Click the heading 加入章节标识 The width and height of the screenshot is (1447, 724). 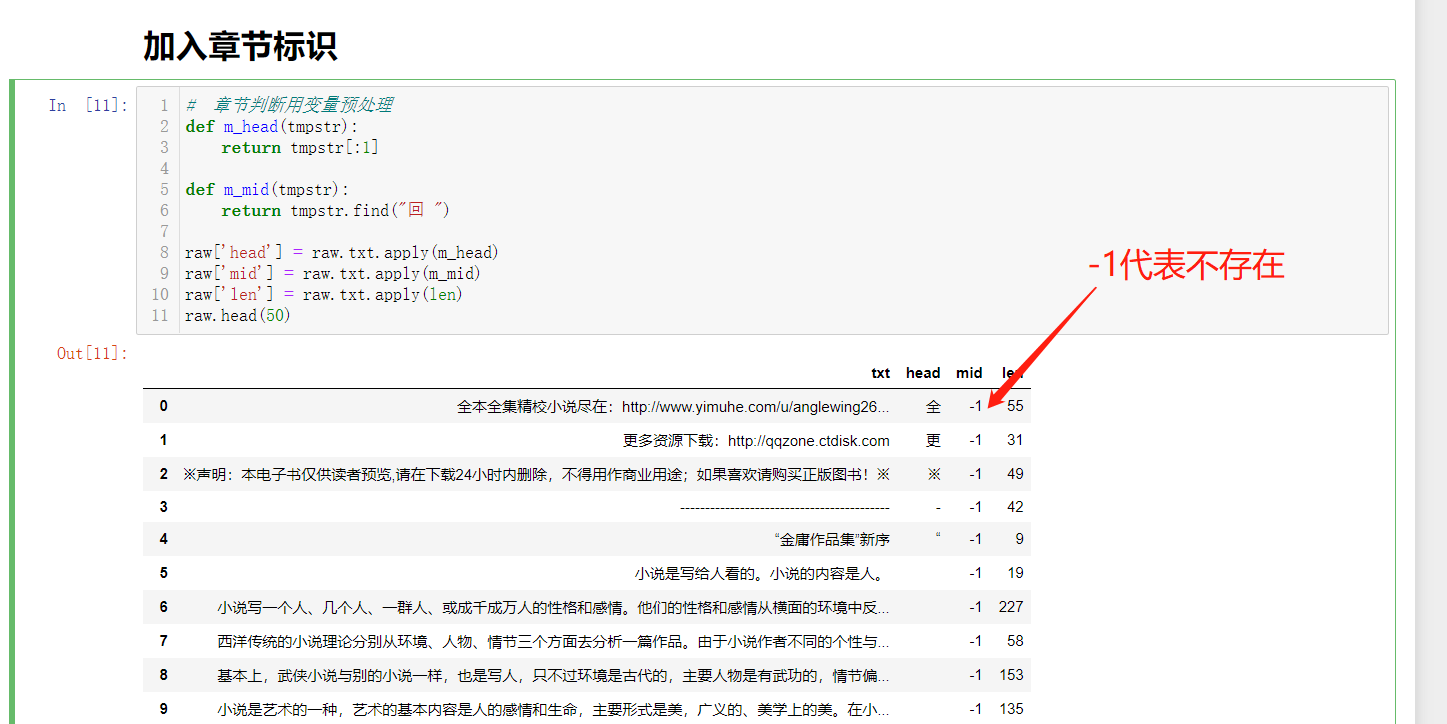tap(240, 46)
